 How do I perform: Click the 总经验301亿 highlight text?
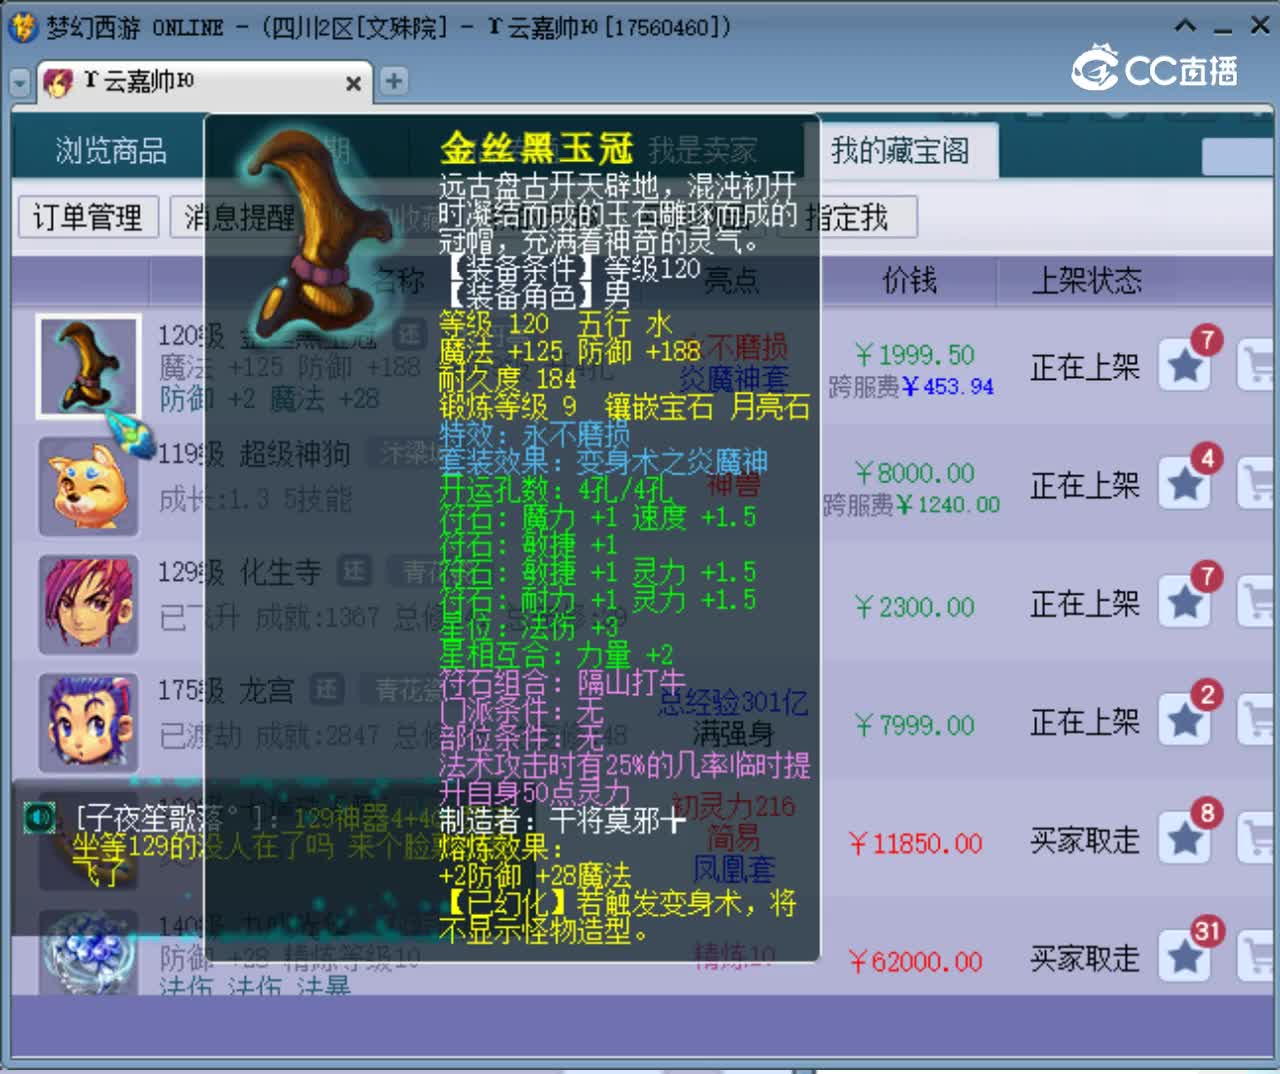pos(733,703)
